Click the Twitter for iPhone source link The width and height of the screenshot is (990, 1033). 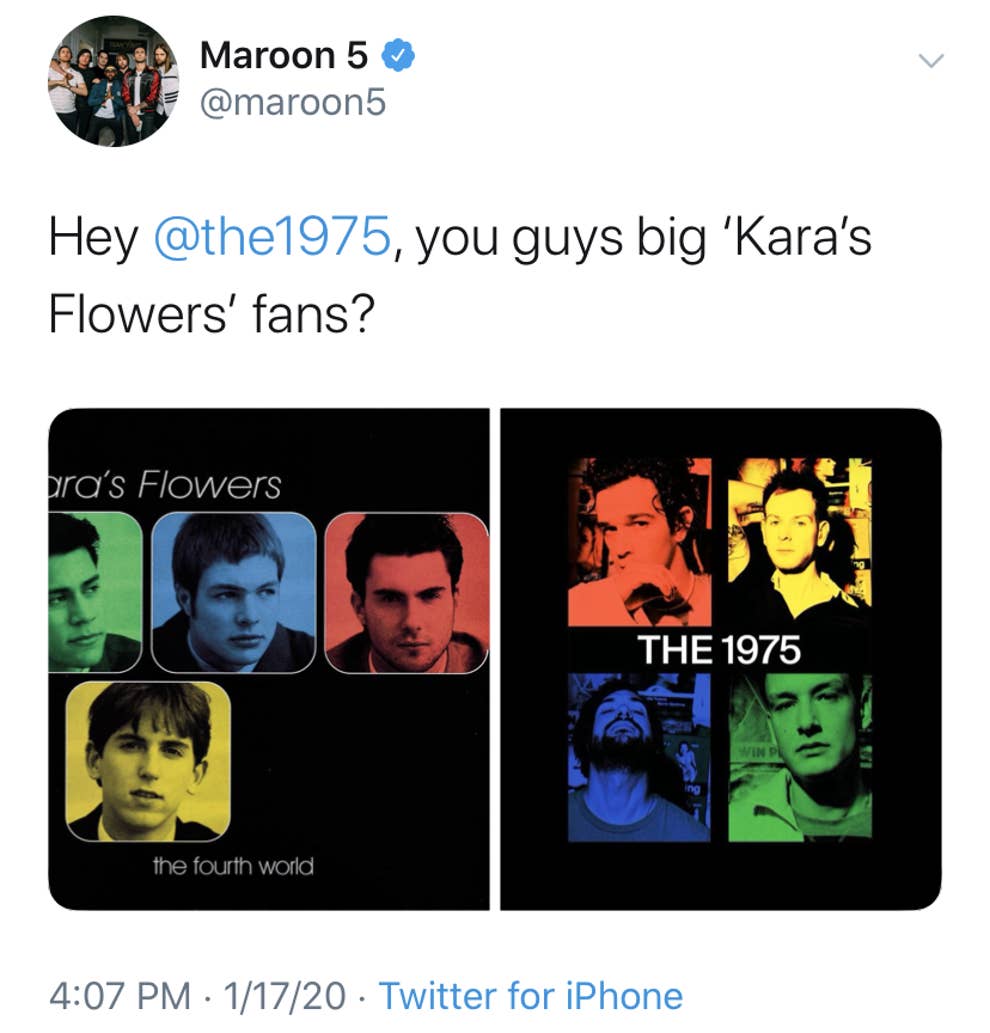[531, 996]
